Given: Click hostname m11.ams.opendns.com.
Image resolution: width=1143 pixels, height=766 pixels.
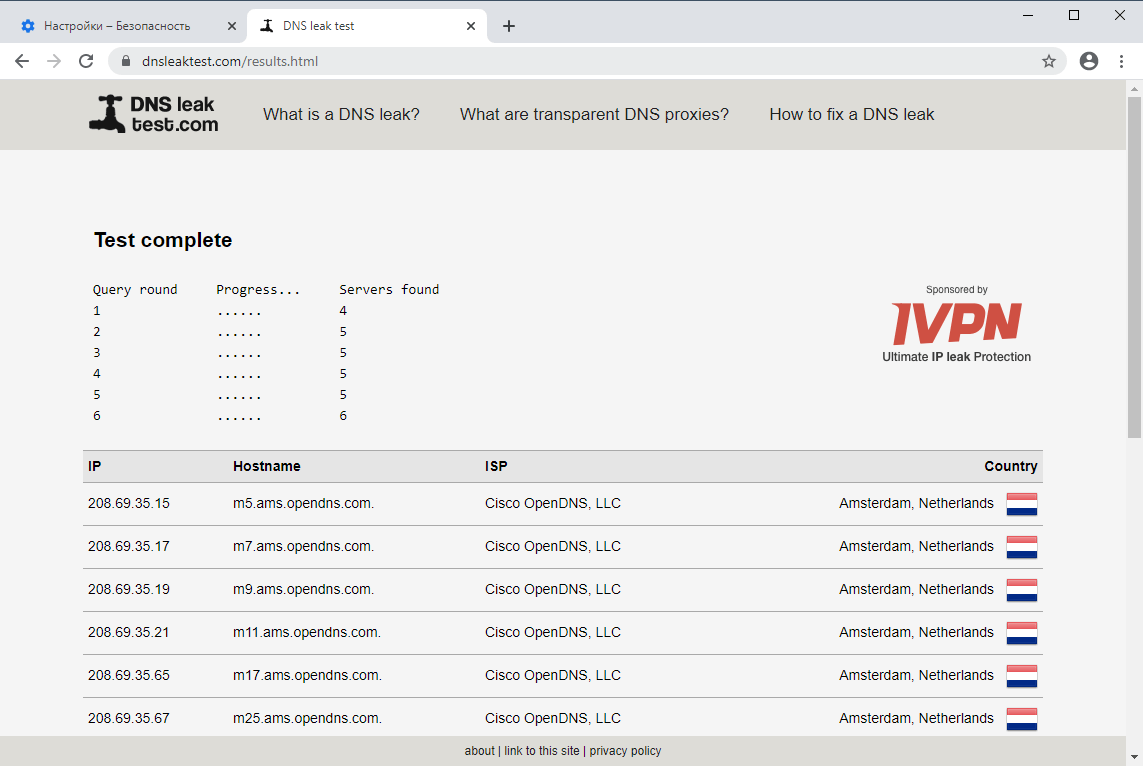Looking at the screenshot, I should click(307, 633).
